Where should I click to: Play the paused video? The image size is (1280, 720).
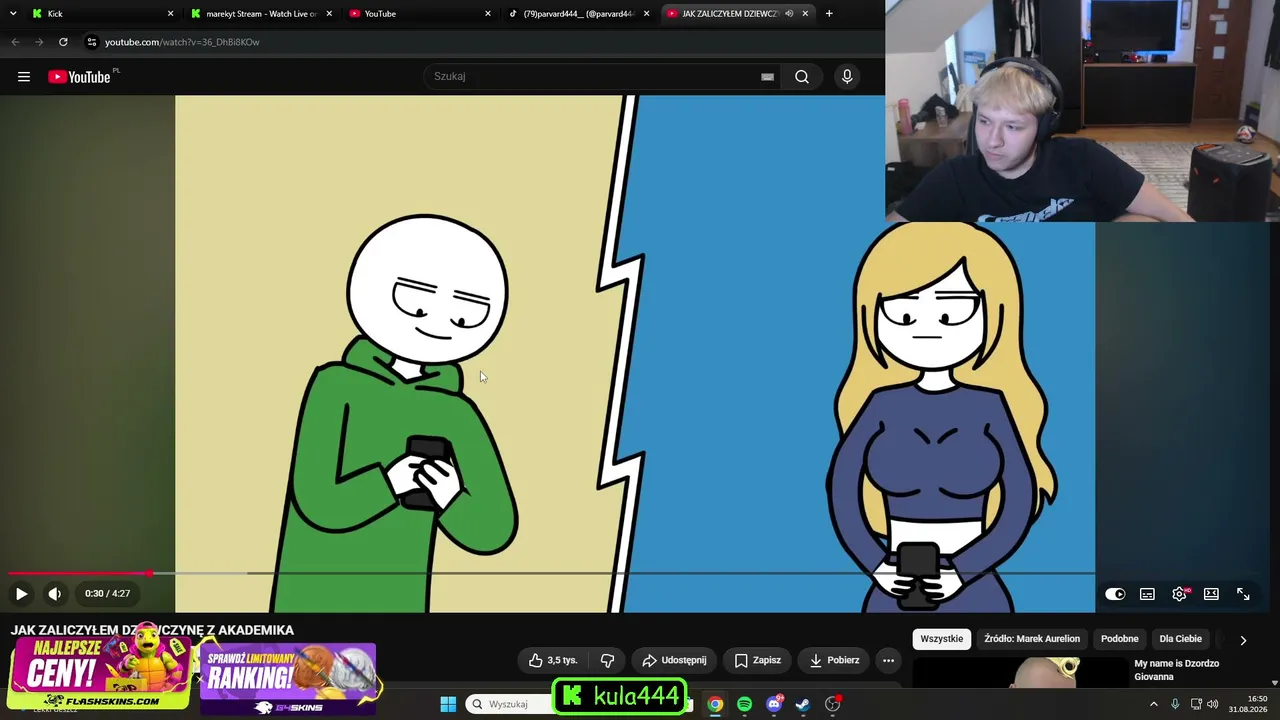tap(21, 594)
